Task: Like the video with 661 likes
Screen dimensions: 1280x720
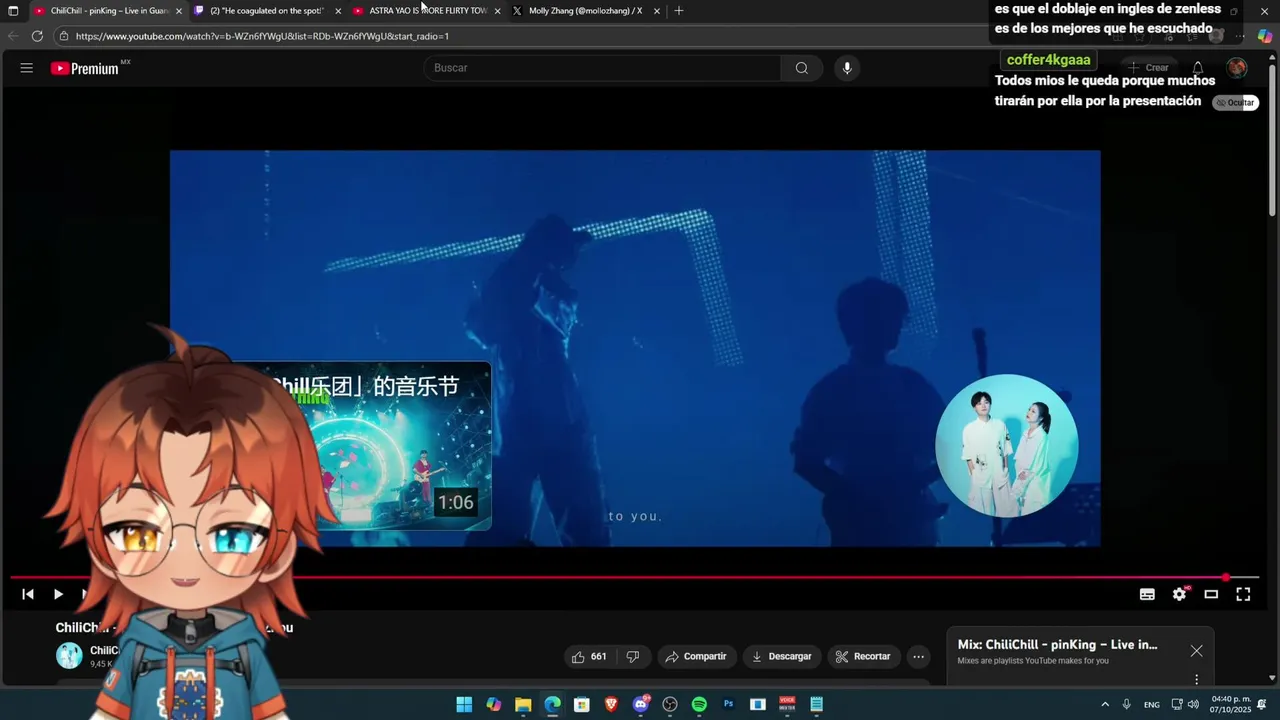Action: [588, 657]
